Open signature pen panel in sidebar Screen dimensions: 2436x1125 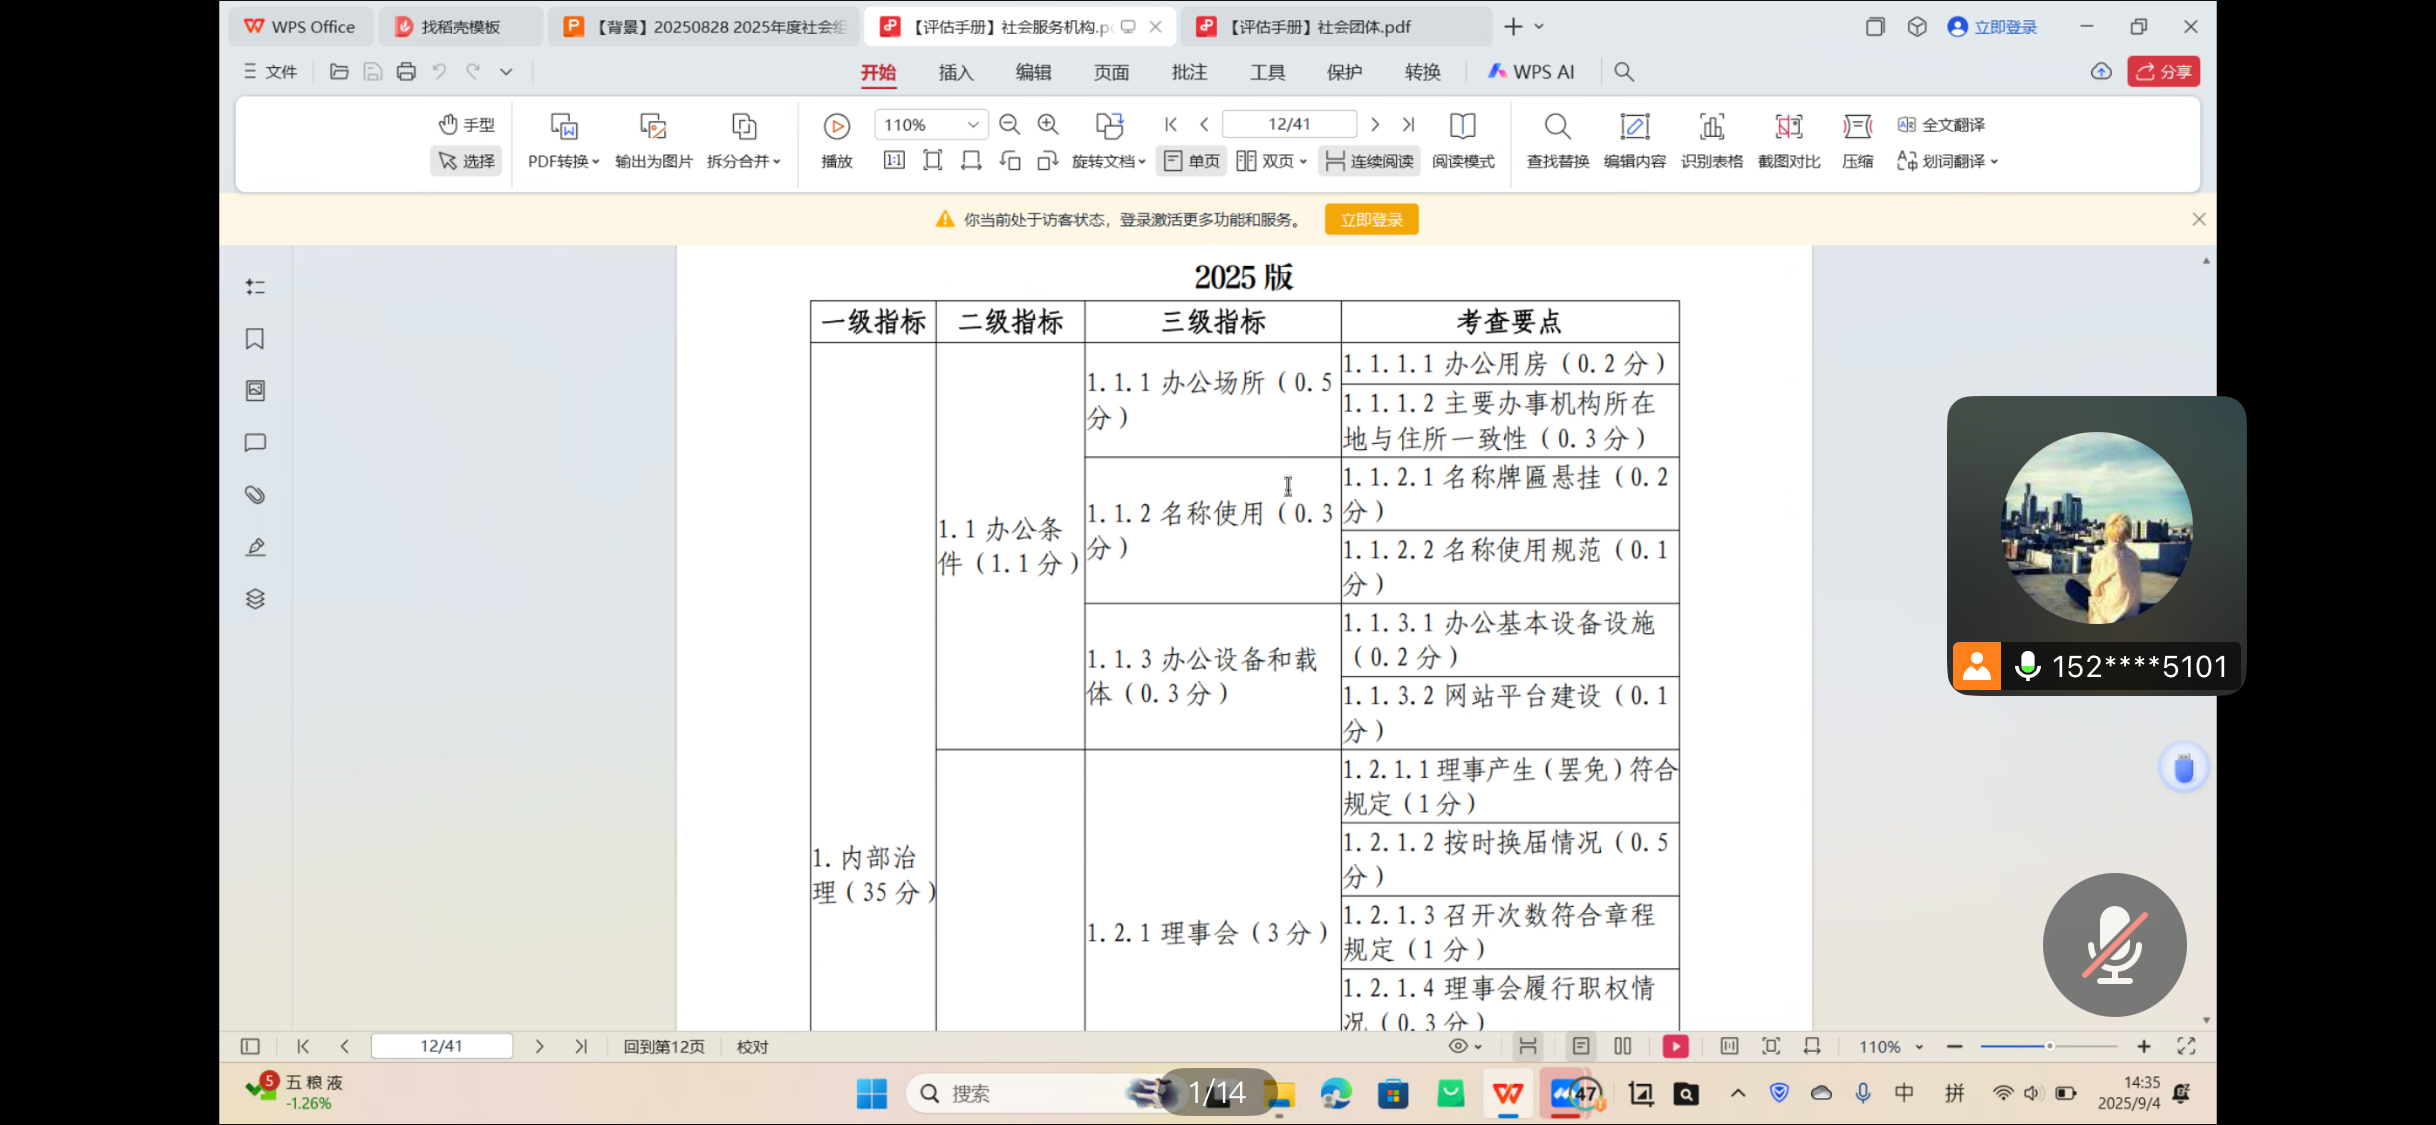tap(255, 547)
